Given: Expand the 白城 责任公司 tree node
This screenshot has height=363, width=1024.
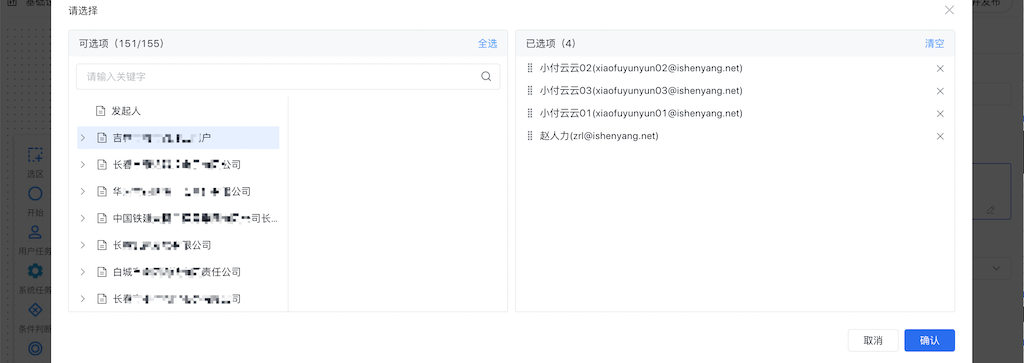Looking at the screenshot, I should click(83, 272).
